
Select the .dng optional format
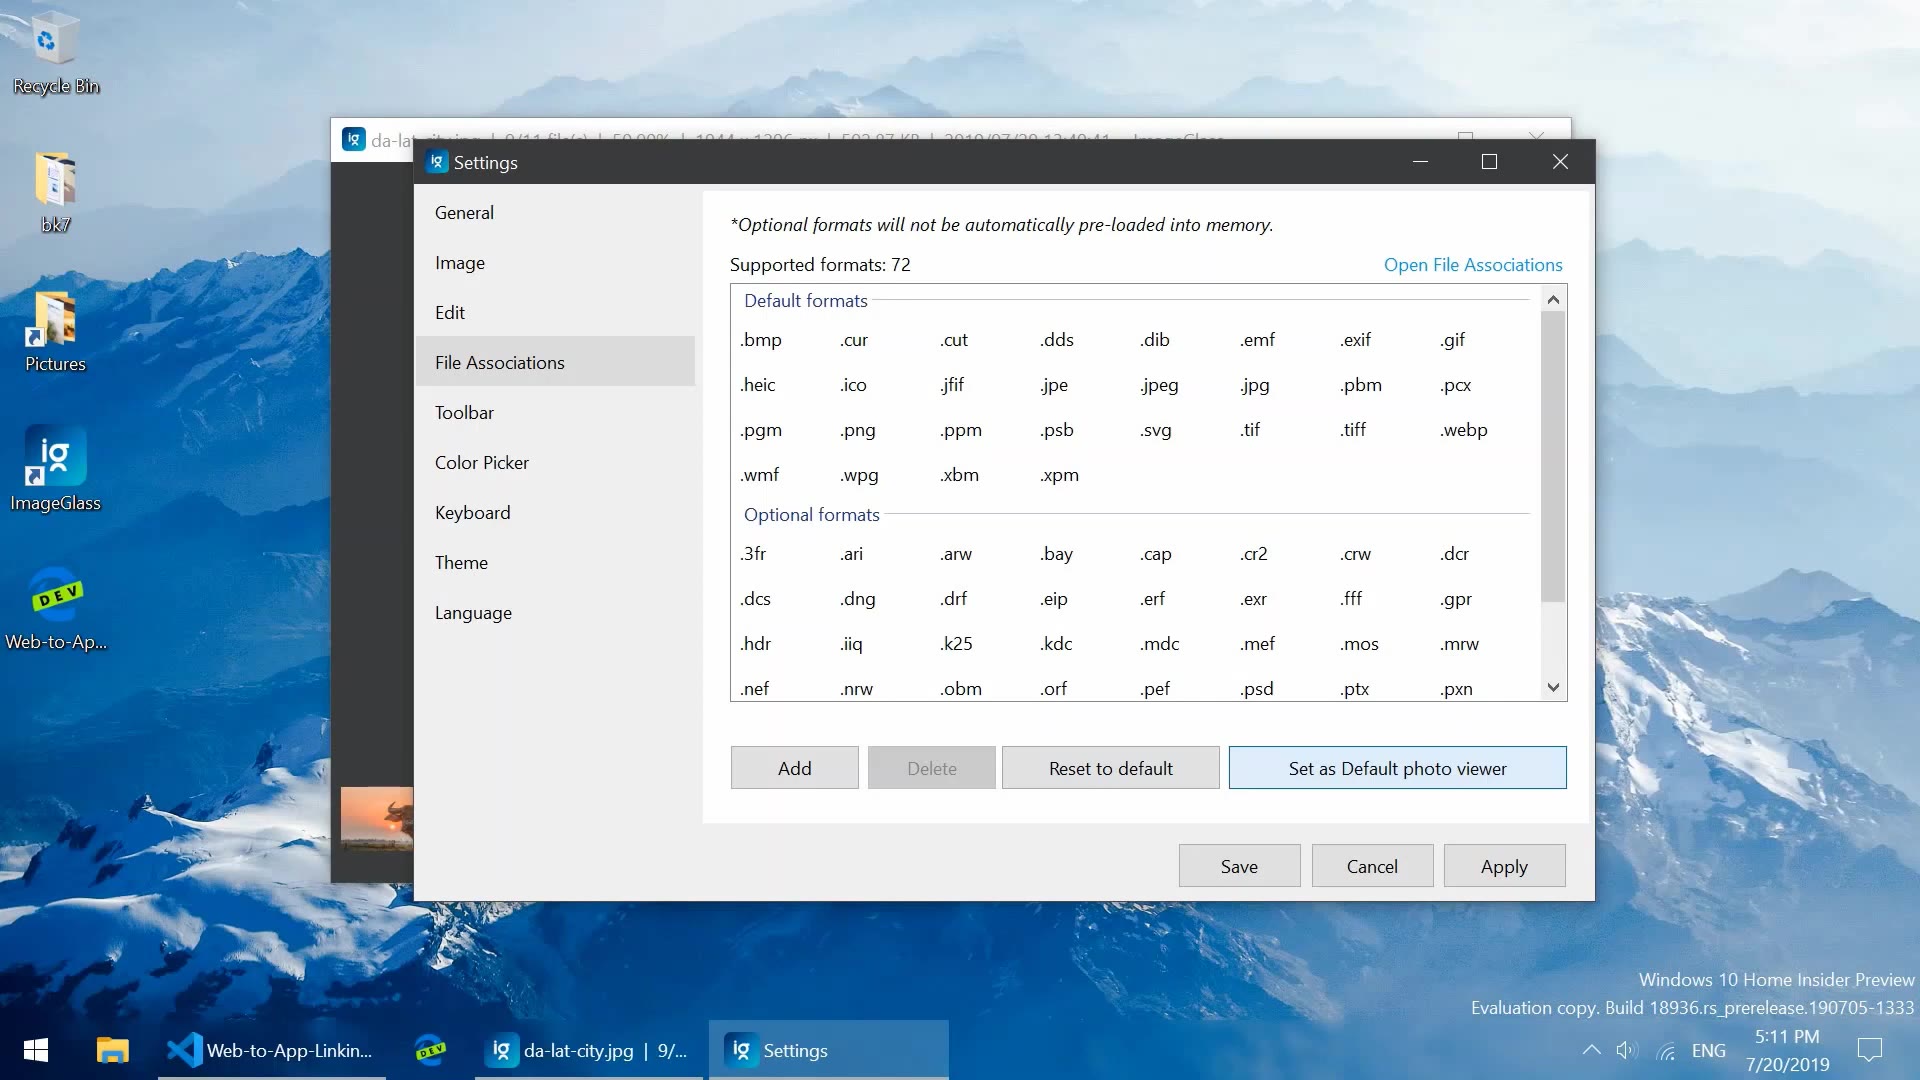[x=858, y=599]
